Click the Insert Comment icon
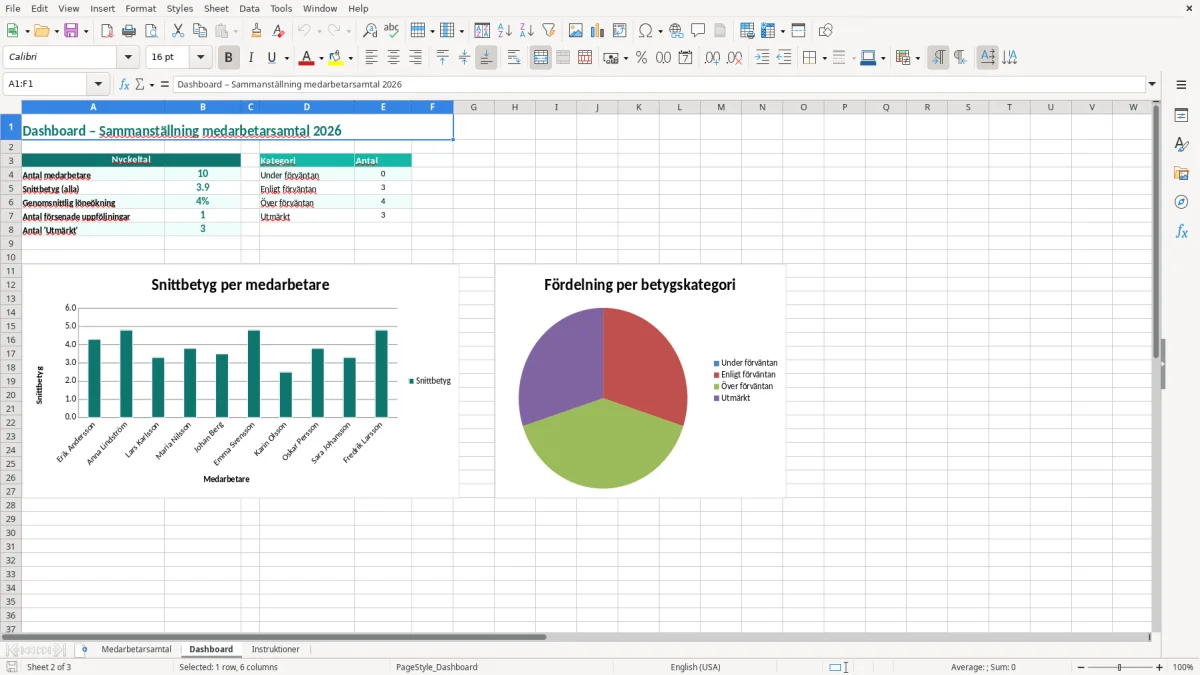 698,31
